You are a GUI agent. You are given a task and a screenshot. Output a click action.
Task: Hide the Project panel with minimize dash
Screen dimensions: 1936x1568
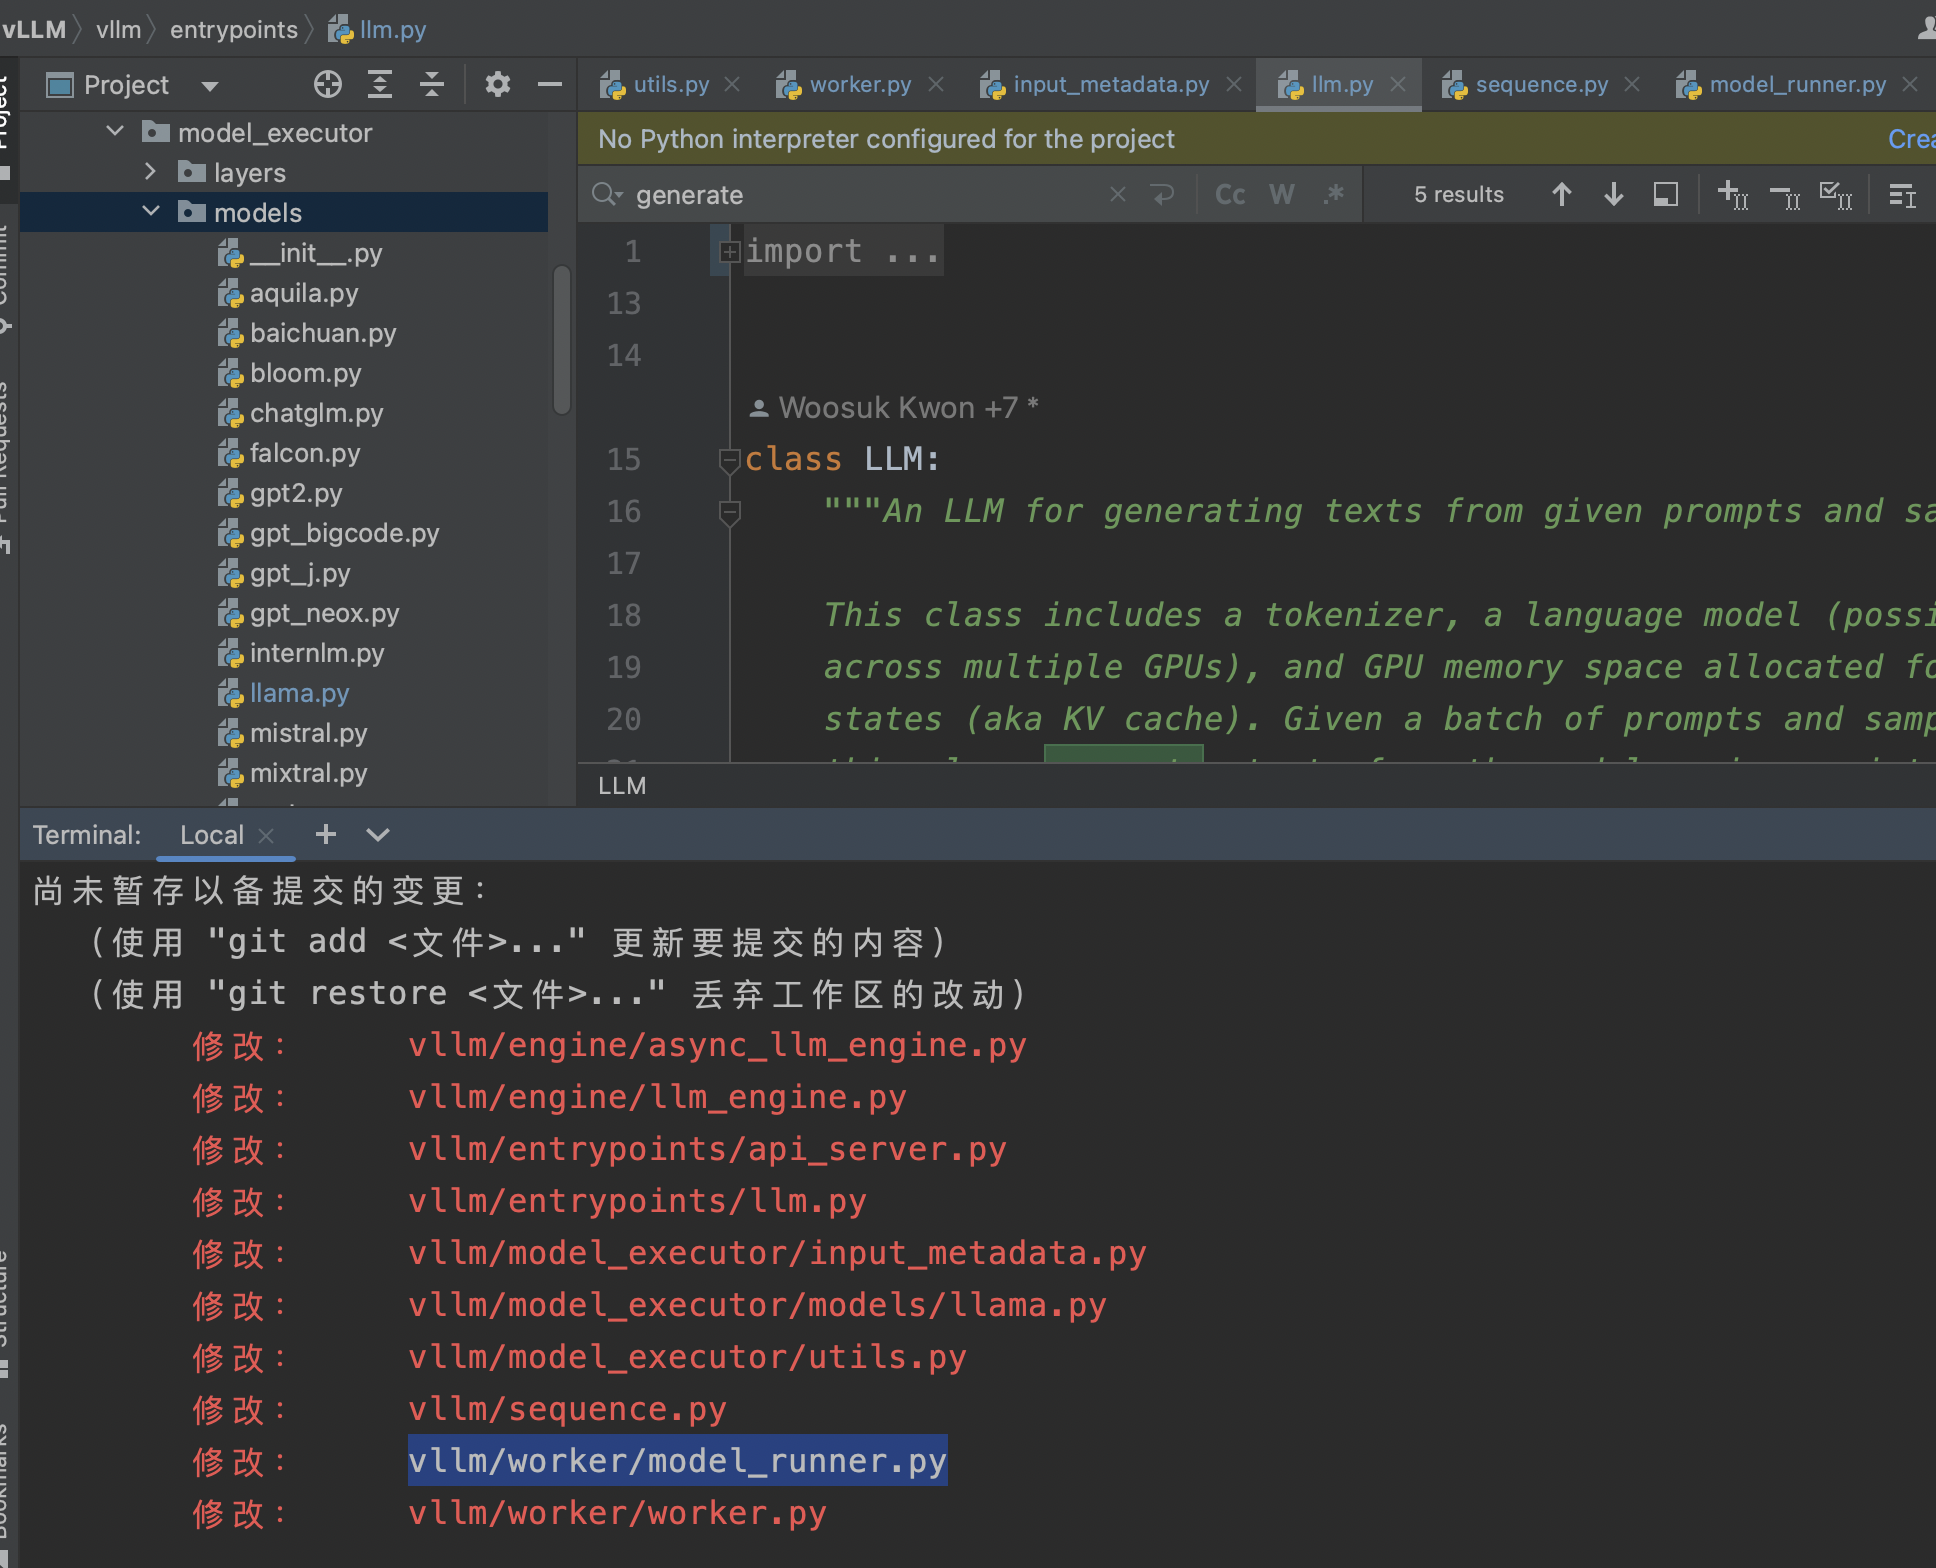coord(549,85)
